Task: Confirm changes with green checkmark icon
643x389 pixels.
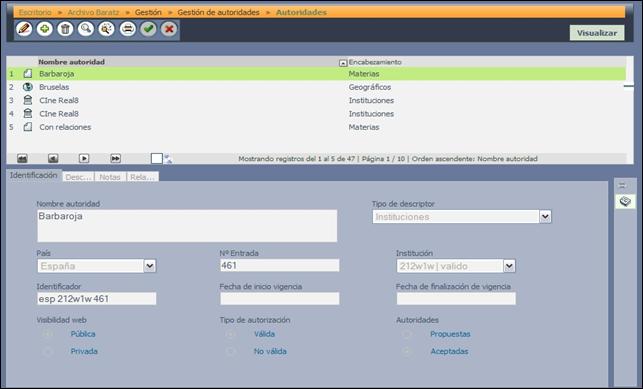Action: point(148,29)
